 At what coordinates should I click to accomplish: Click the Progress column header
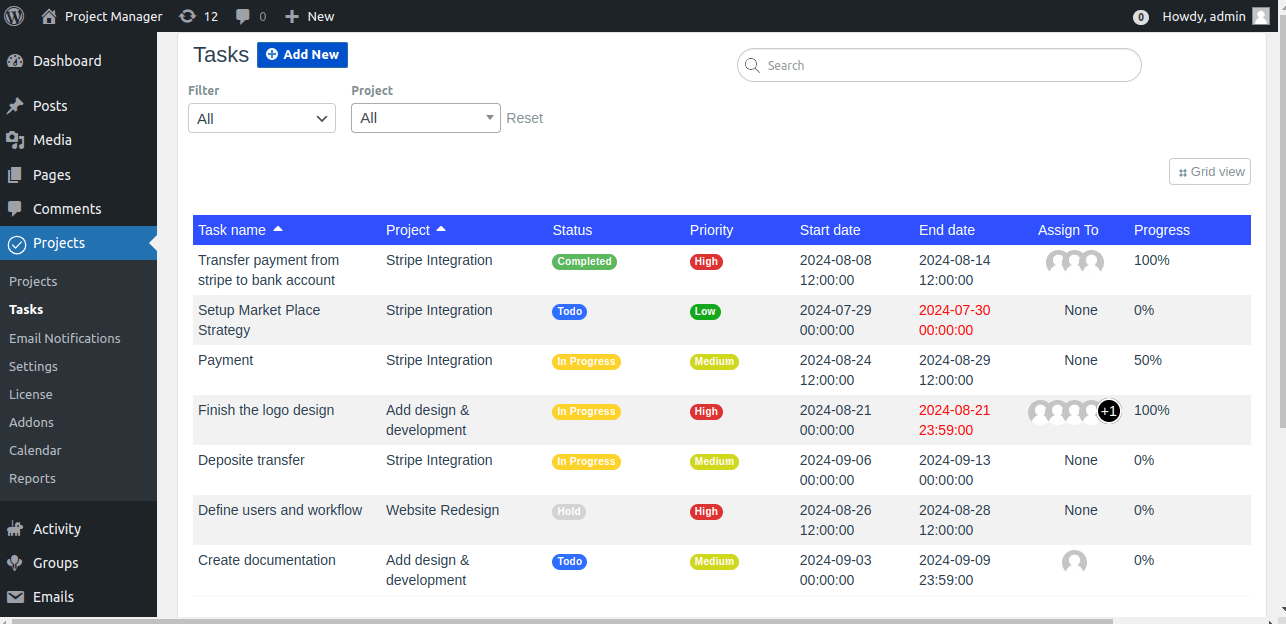click(x=1162, y=230)
